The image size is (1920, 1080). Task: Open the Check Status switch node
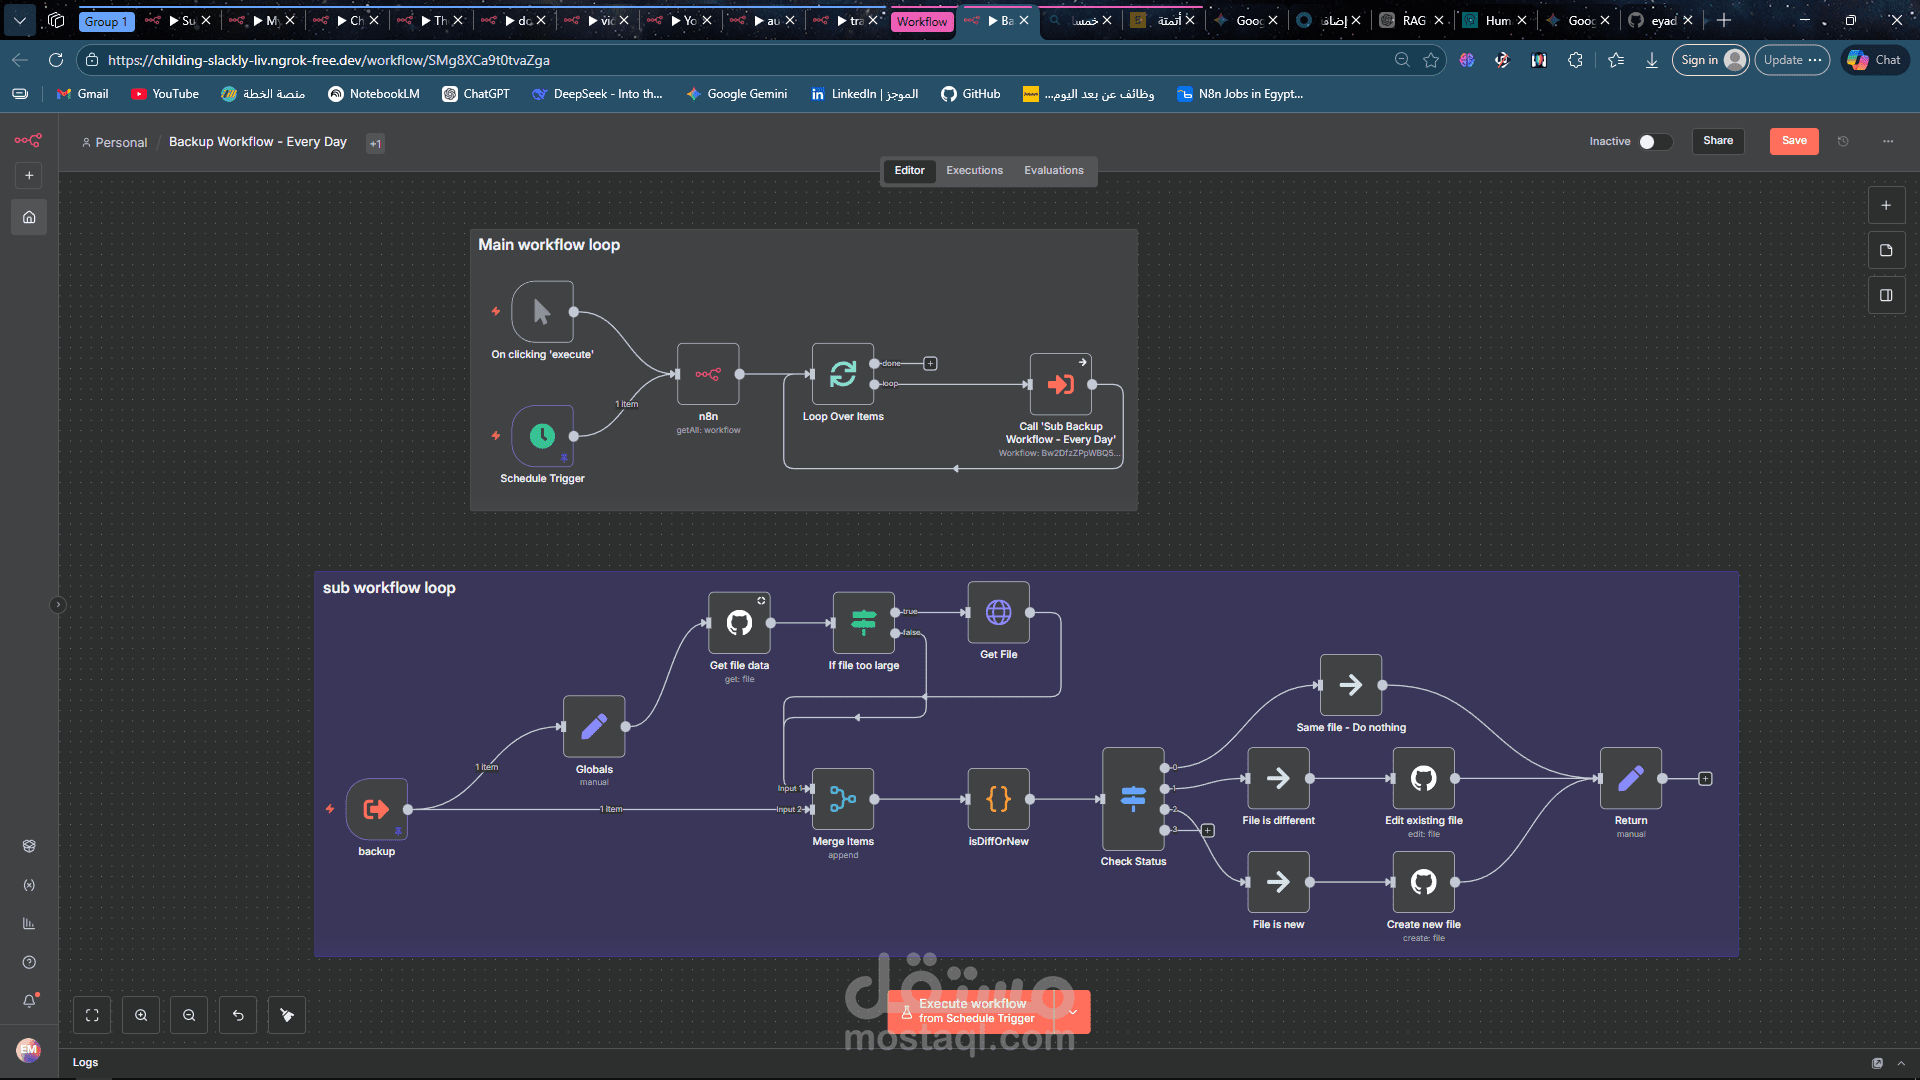(1132, 799)
